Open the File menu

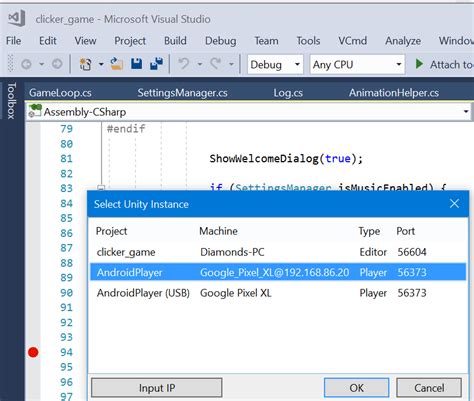click(14, 41)
